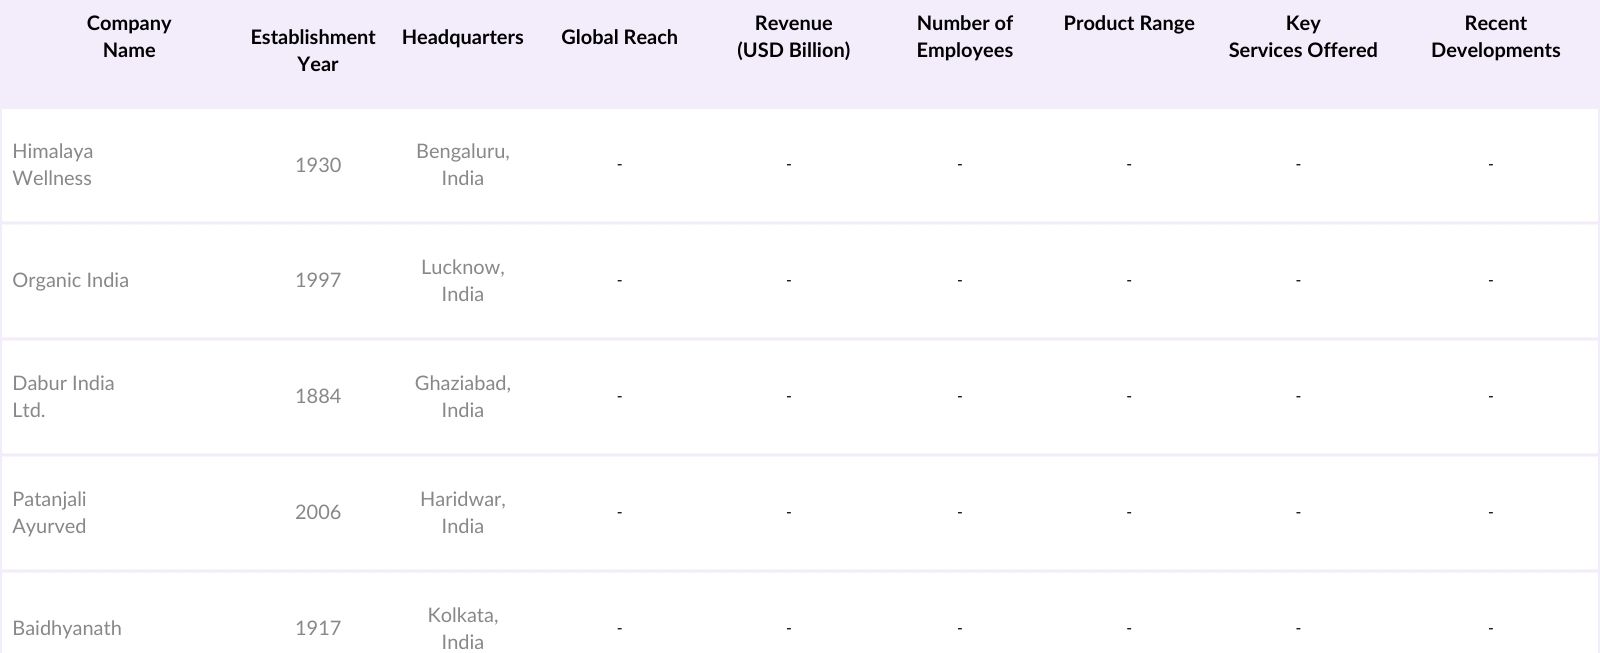Click the Company Name column header
This screenshot has height=653, width=1600.
click(129, 37)
